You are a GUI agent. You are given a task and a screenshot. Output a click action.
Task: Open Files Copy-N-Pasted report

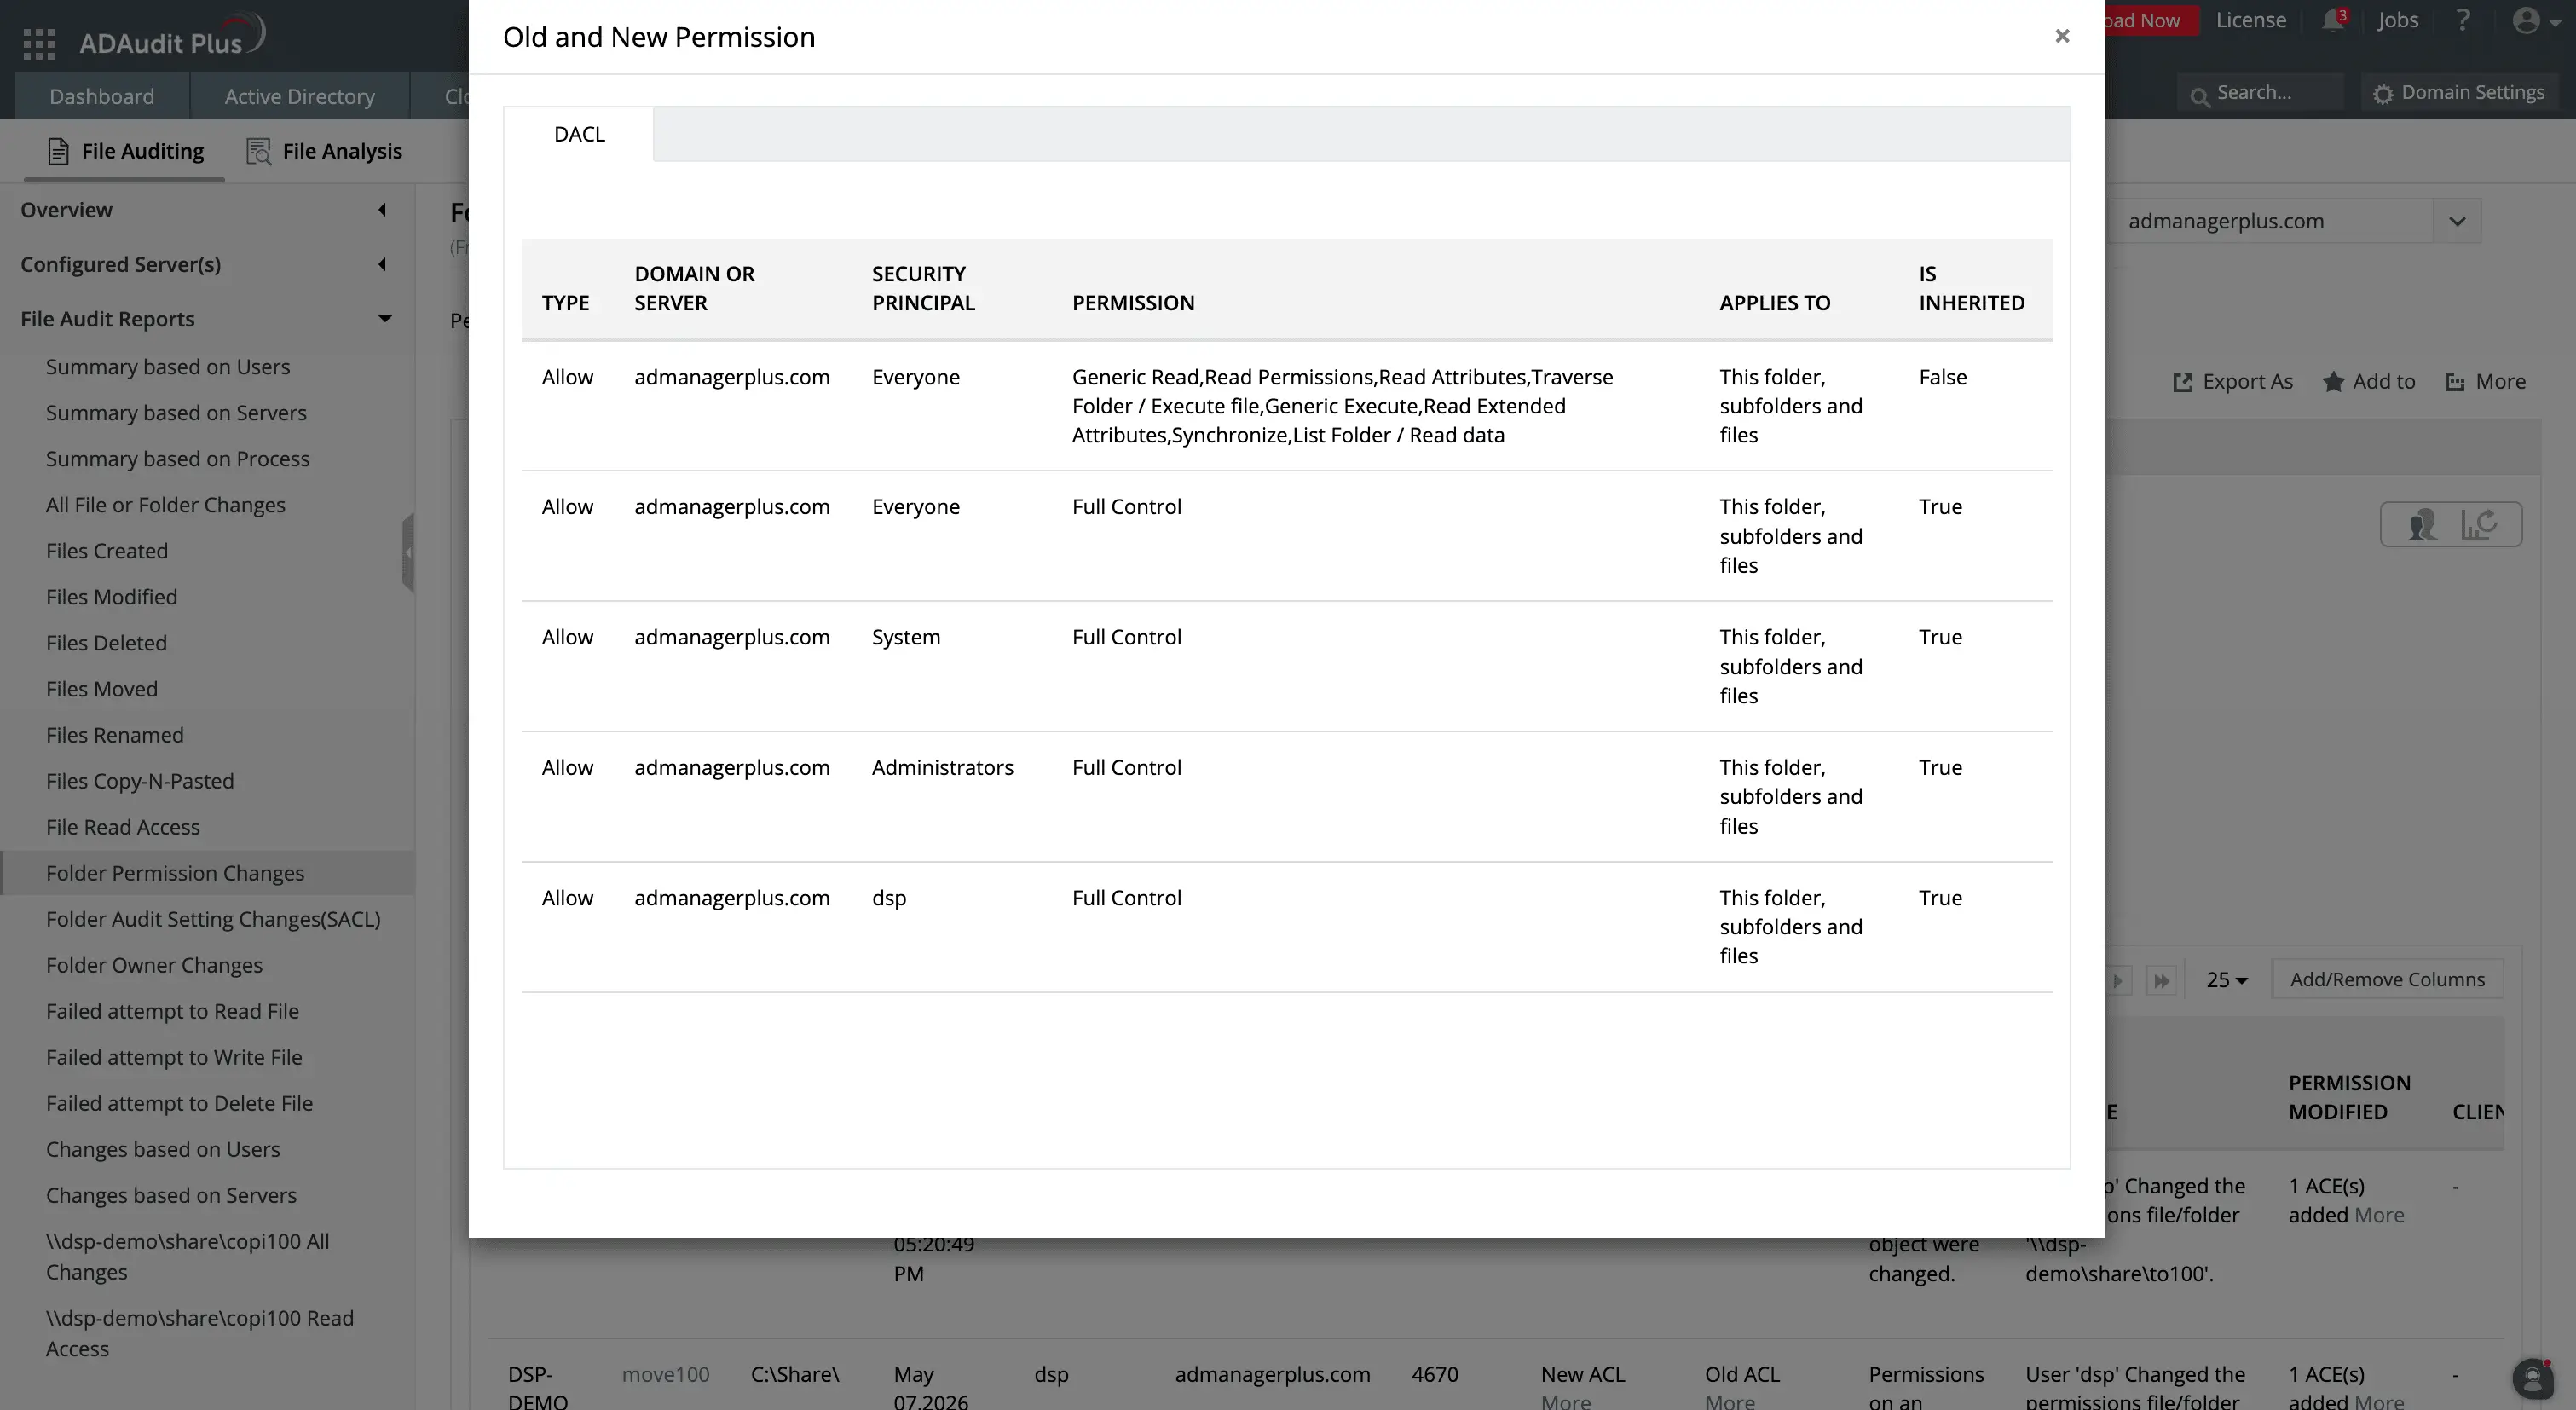tap(140, 781)
